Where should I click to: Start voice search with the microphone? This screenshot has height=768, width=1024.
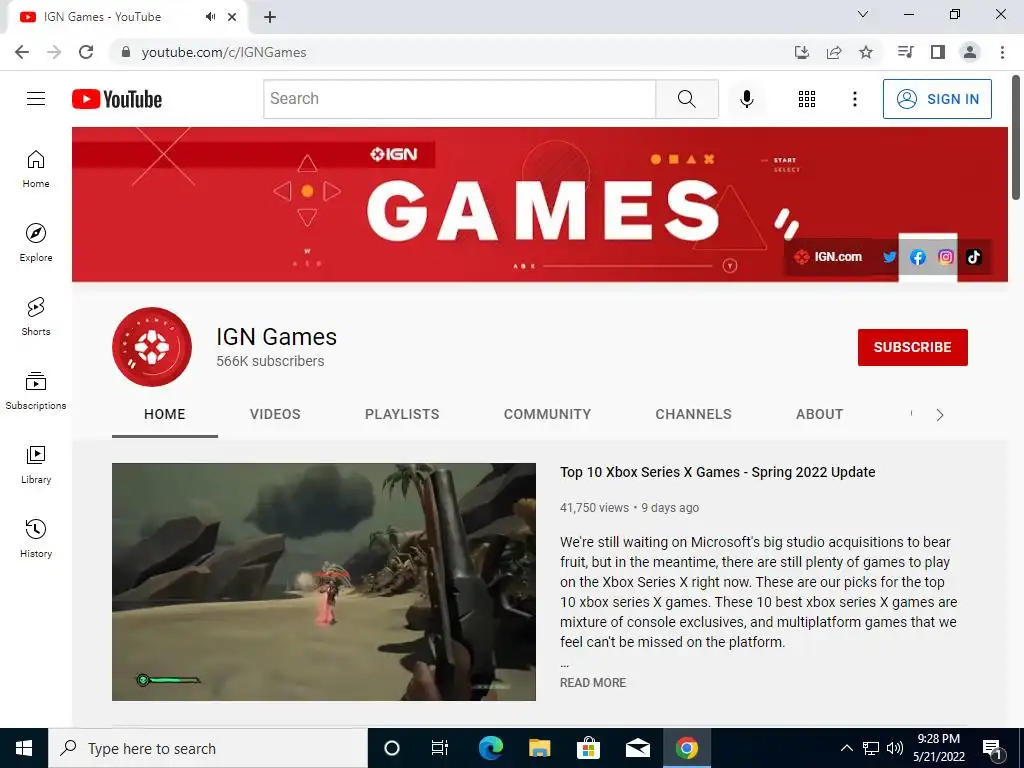pyautogui.click(x=746, y=99)
